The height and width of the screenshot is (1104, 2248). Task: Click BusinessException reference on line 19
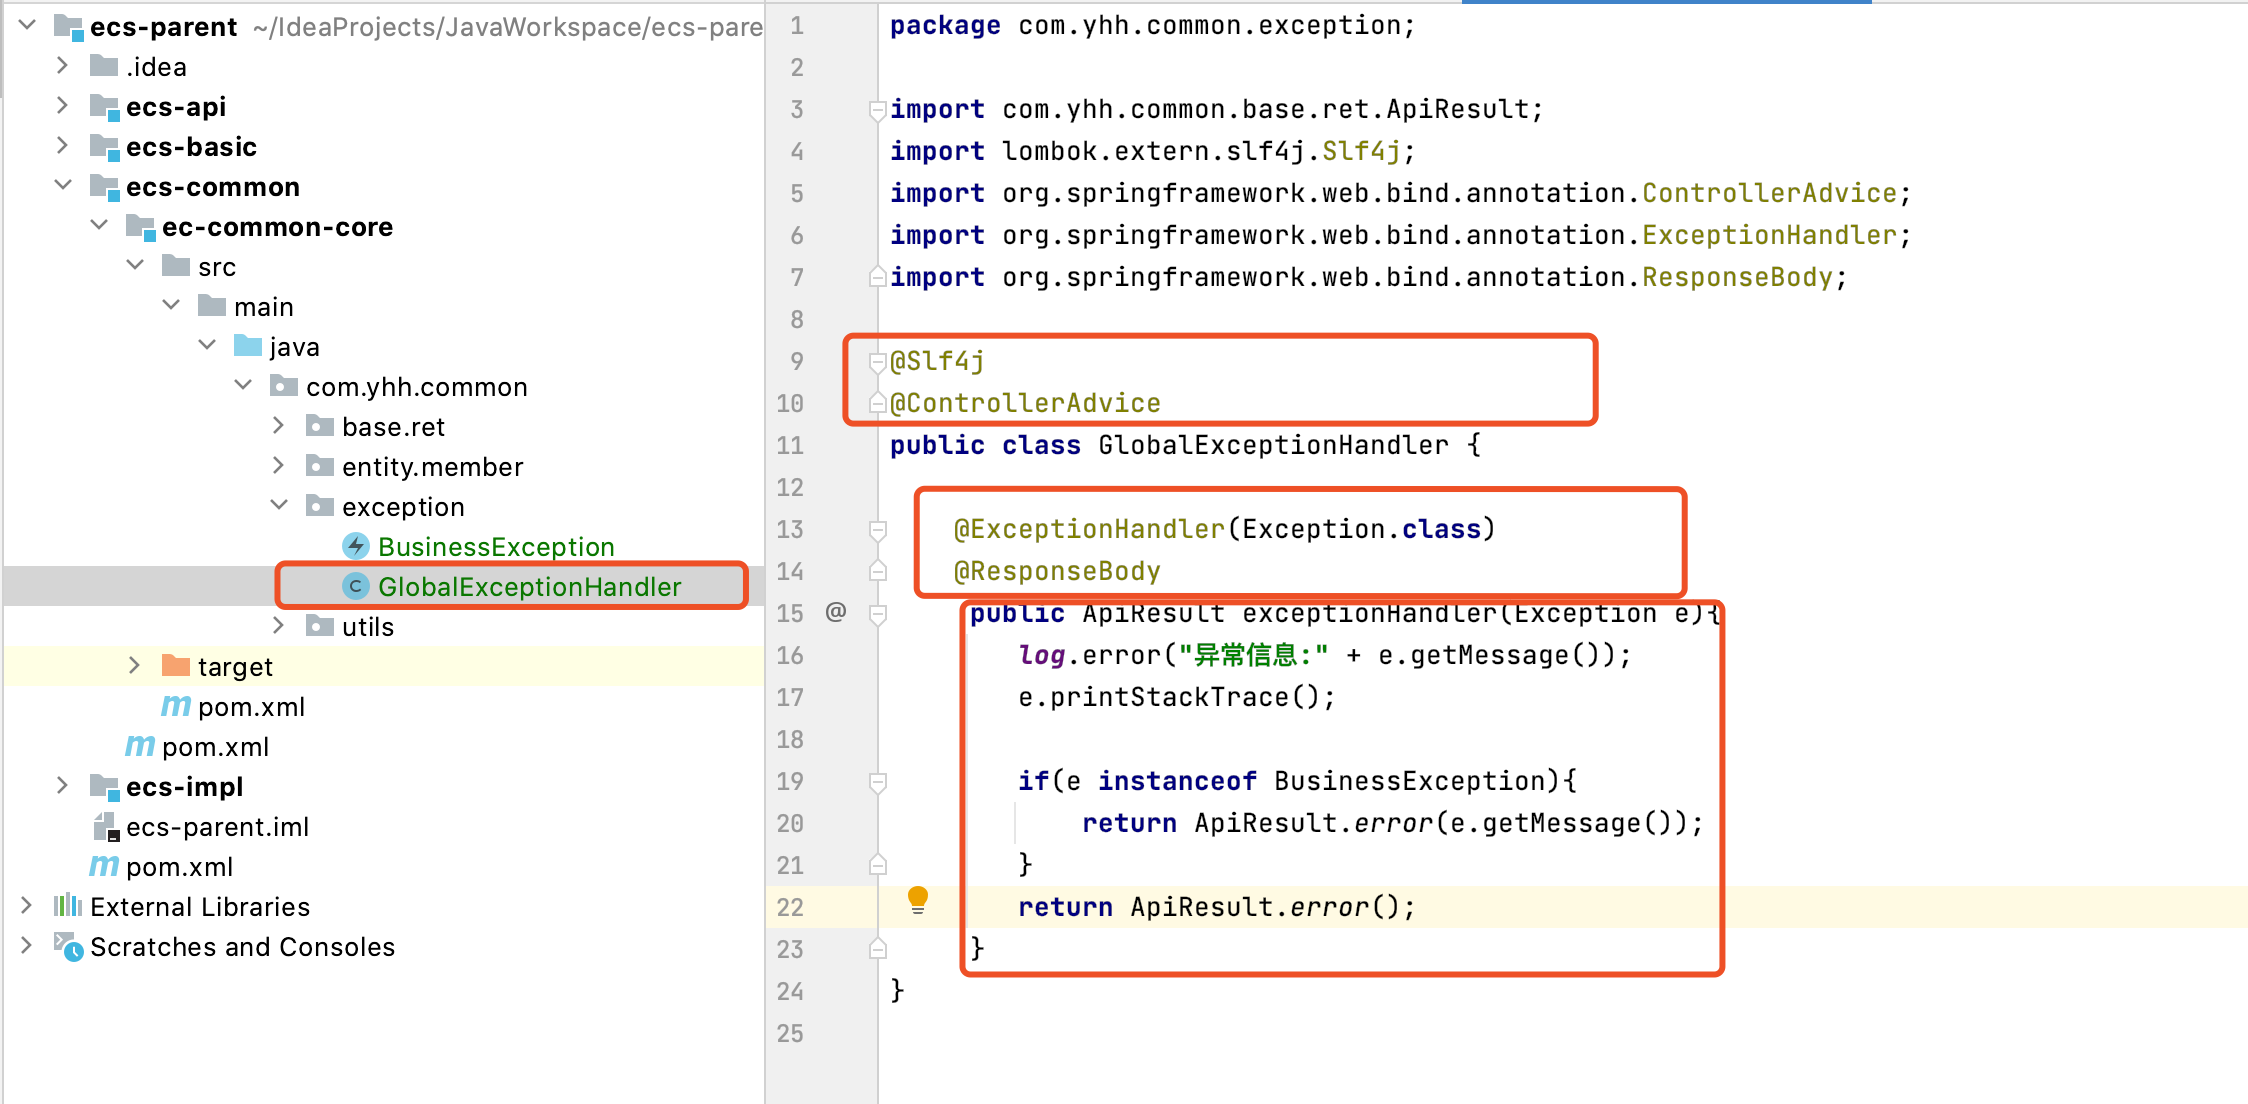point(1410,781)
